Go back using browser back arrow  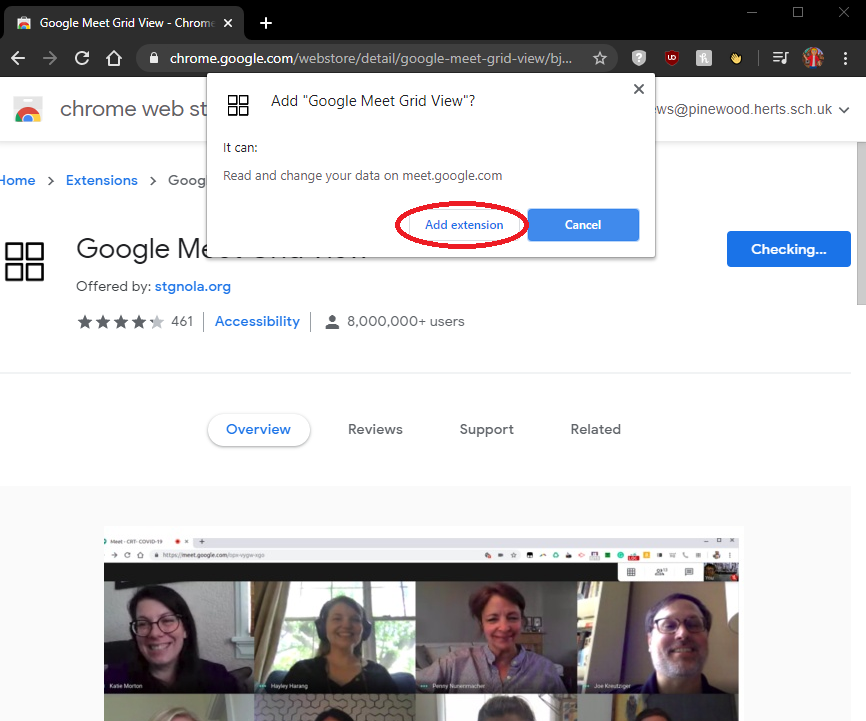18,58
